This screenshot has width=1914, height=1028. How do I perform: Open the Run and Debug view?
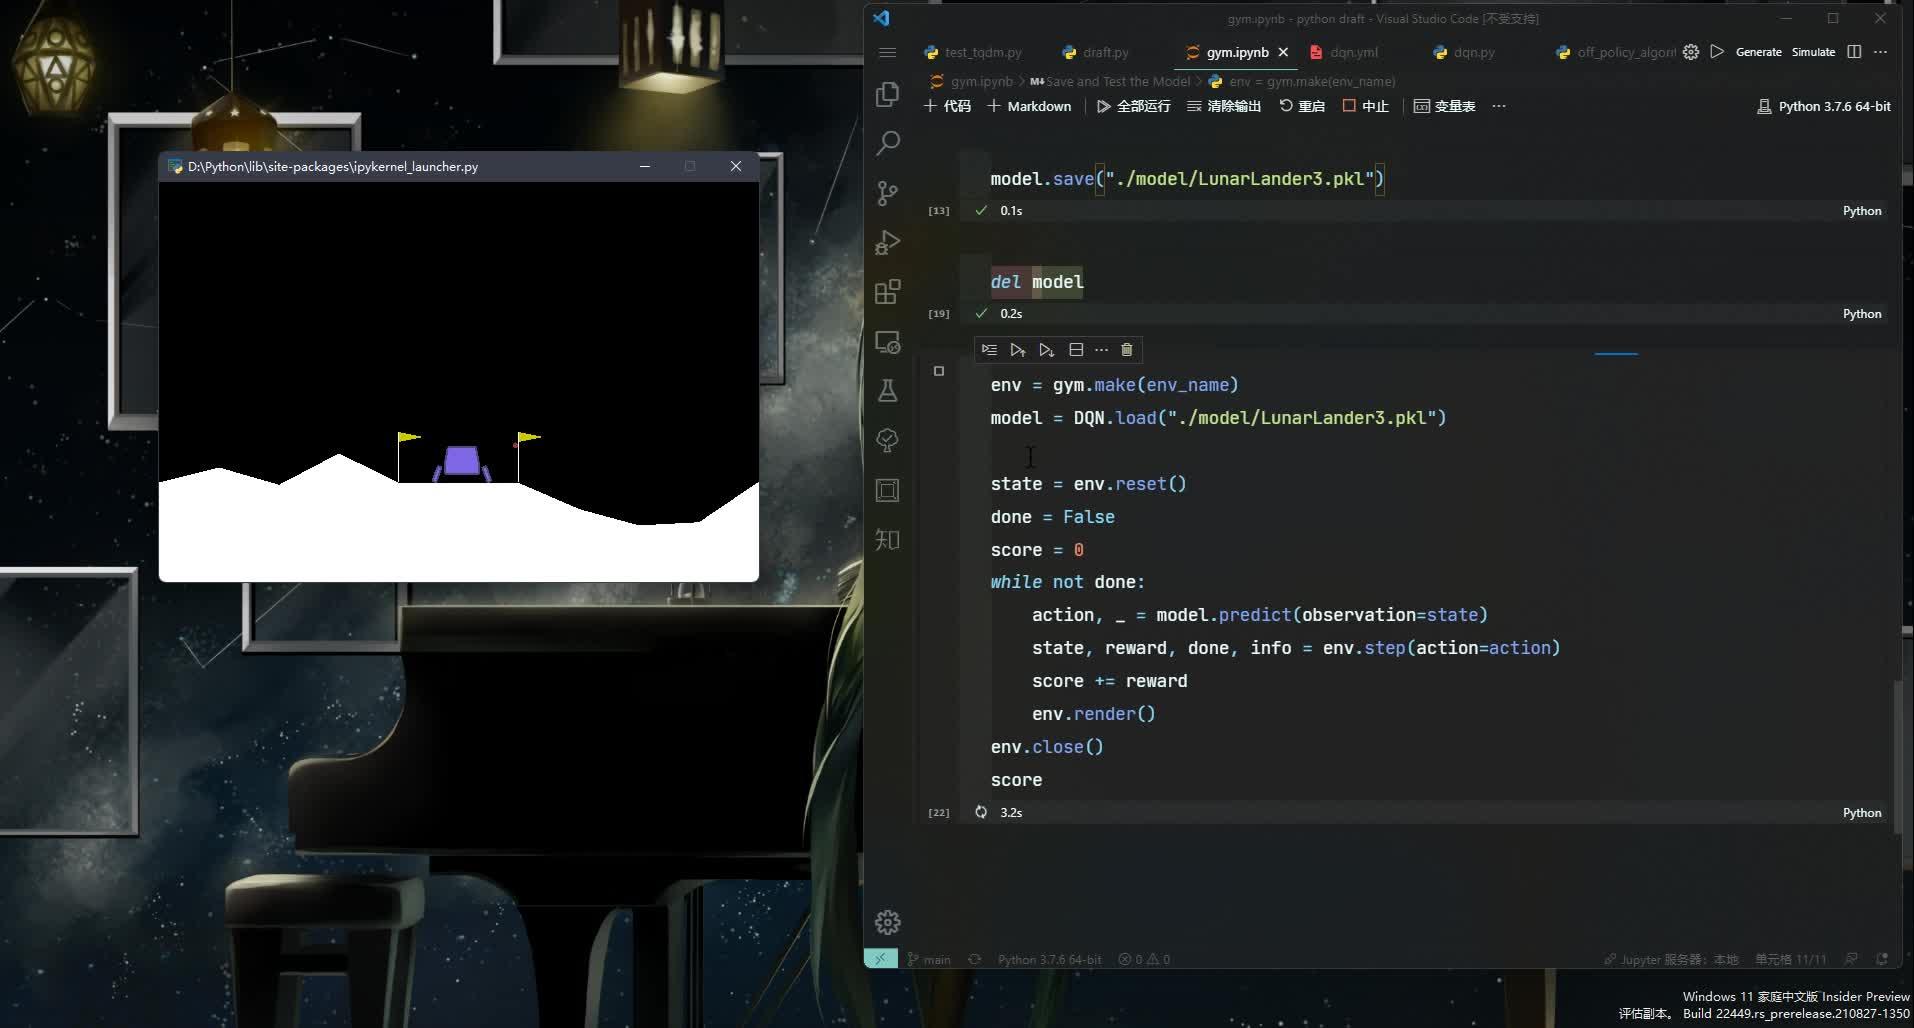click(x=887, y=243)
